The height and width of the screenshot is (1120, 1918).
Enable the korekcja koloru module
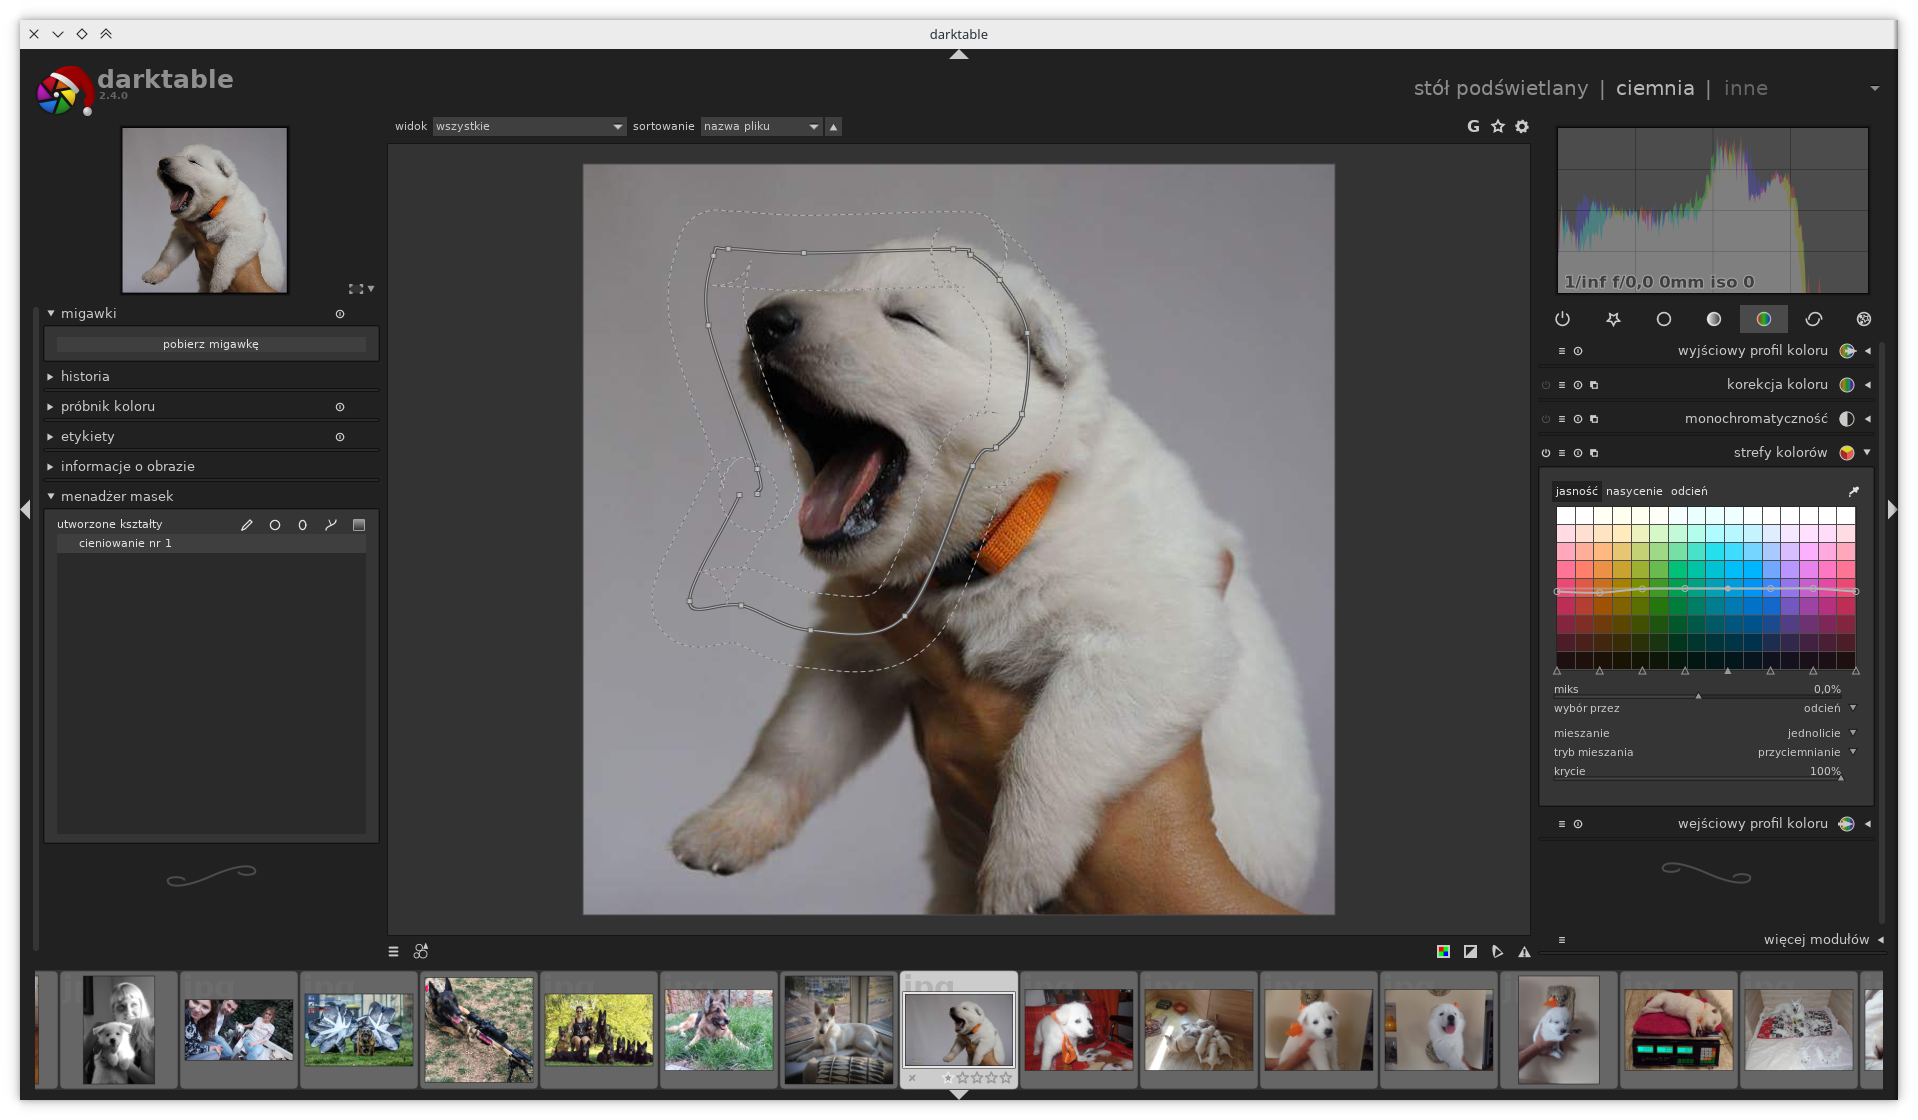pyautogui.click(x=1546, y=385)
